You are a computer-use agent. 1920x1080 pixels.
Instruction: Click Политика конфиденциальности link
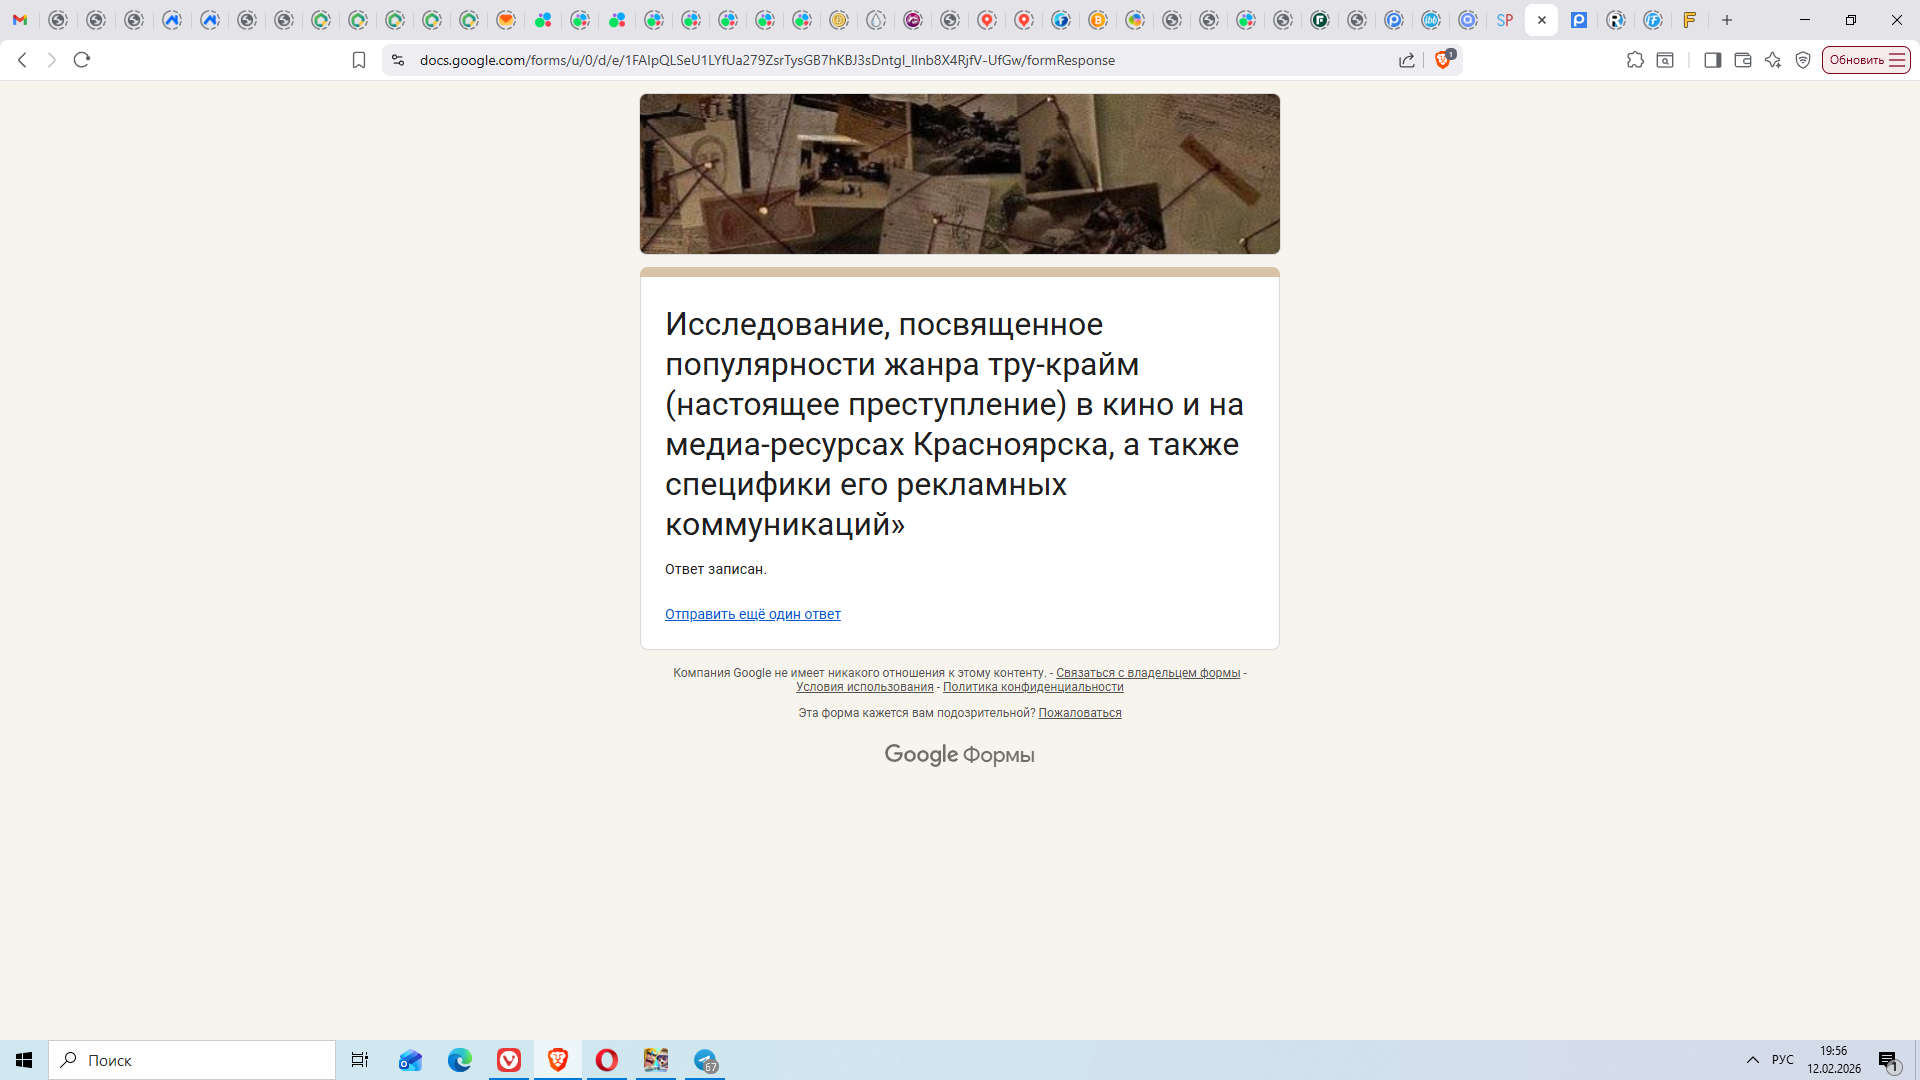(x=1032, y=687)
